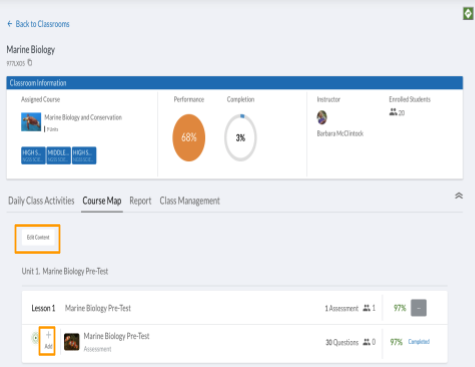Copy the classroom code 977LX05
475x367 pixels.
pos(30,63)
